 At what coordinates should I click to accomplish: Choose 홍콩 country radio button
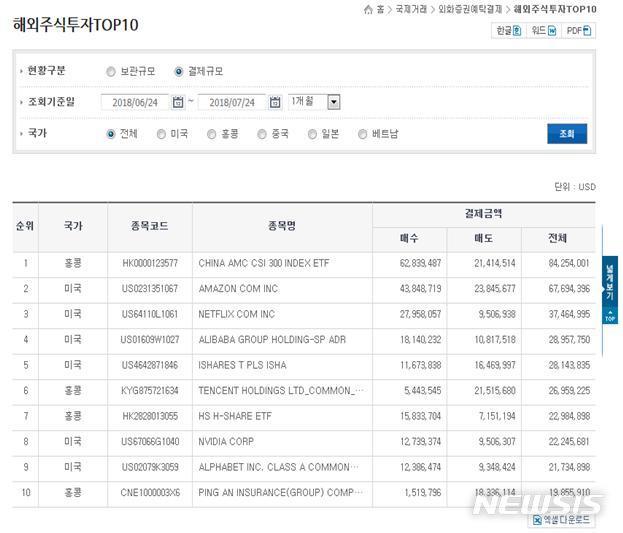tap(212, 134)
